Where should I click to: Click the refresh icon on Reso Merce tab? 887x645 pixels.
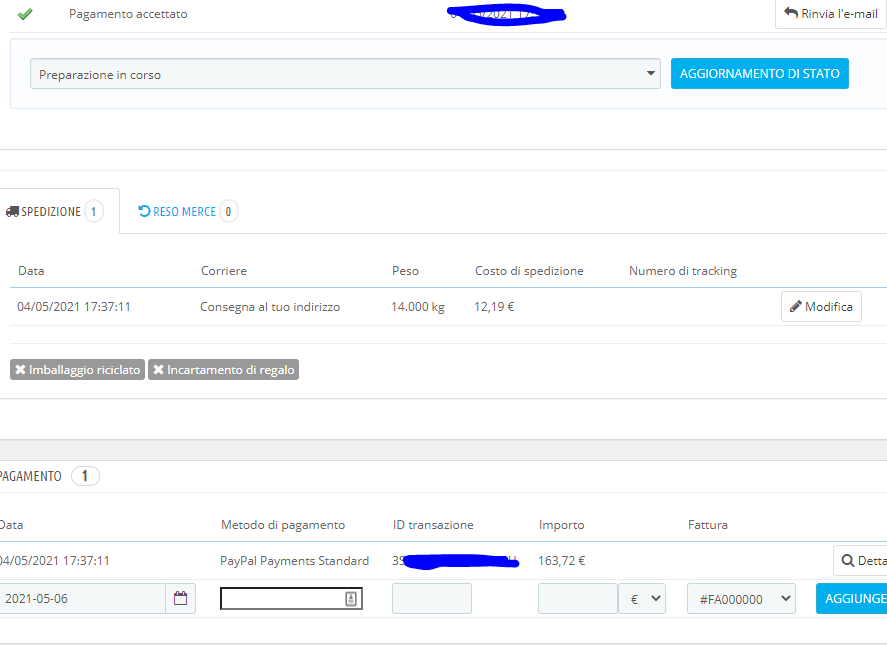click(144, 211)
